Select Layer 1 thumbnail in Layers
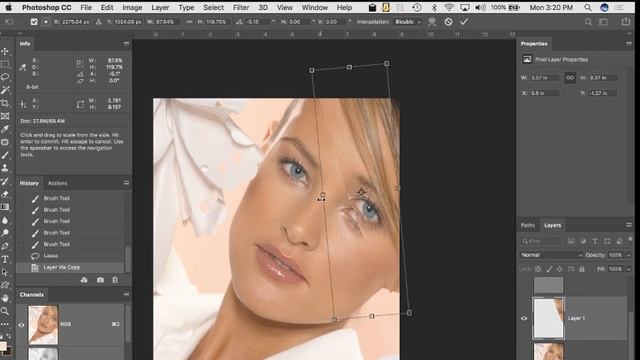Screen dimensions: 640x360 pyautogui.click(x=549, y=318)
